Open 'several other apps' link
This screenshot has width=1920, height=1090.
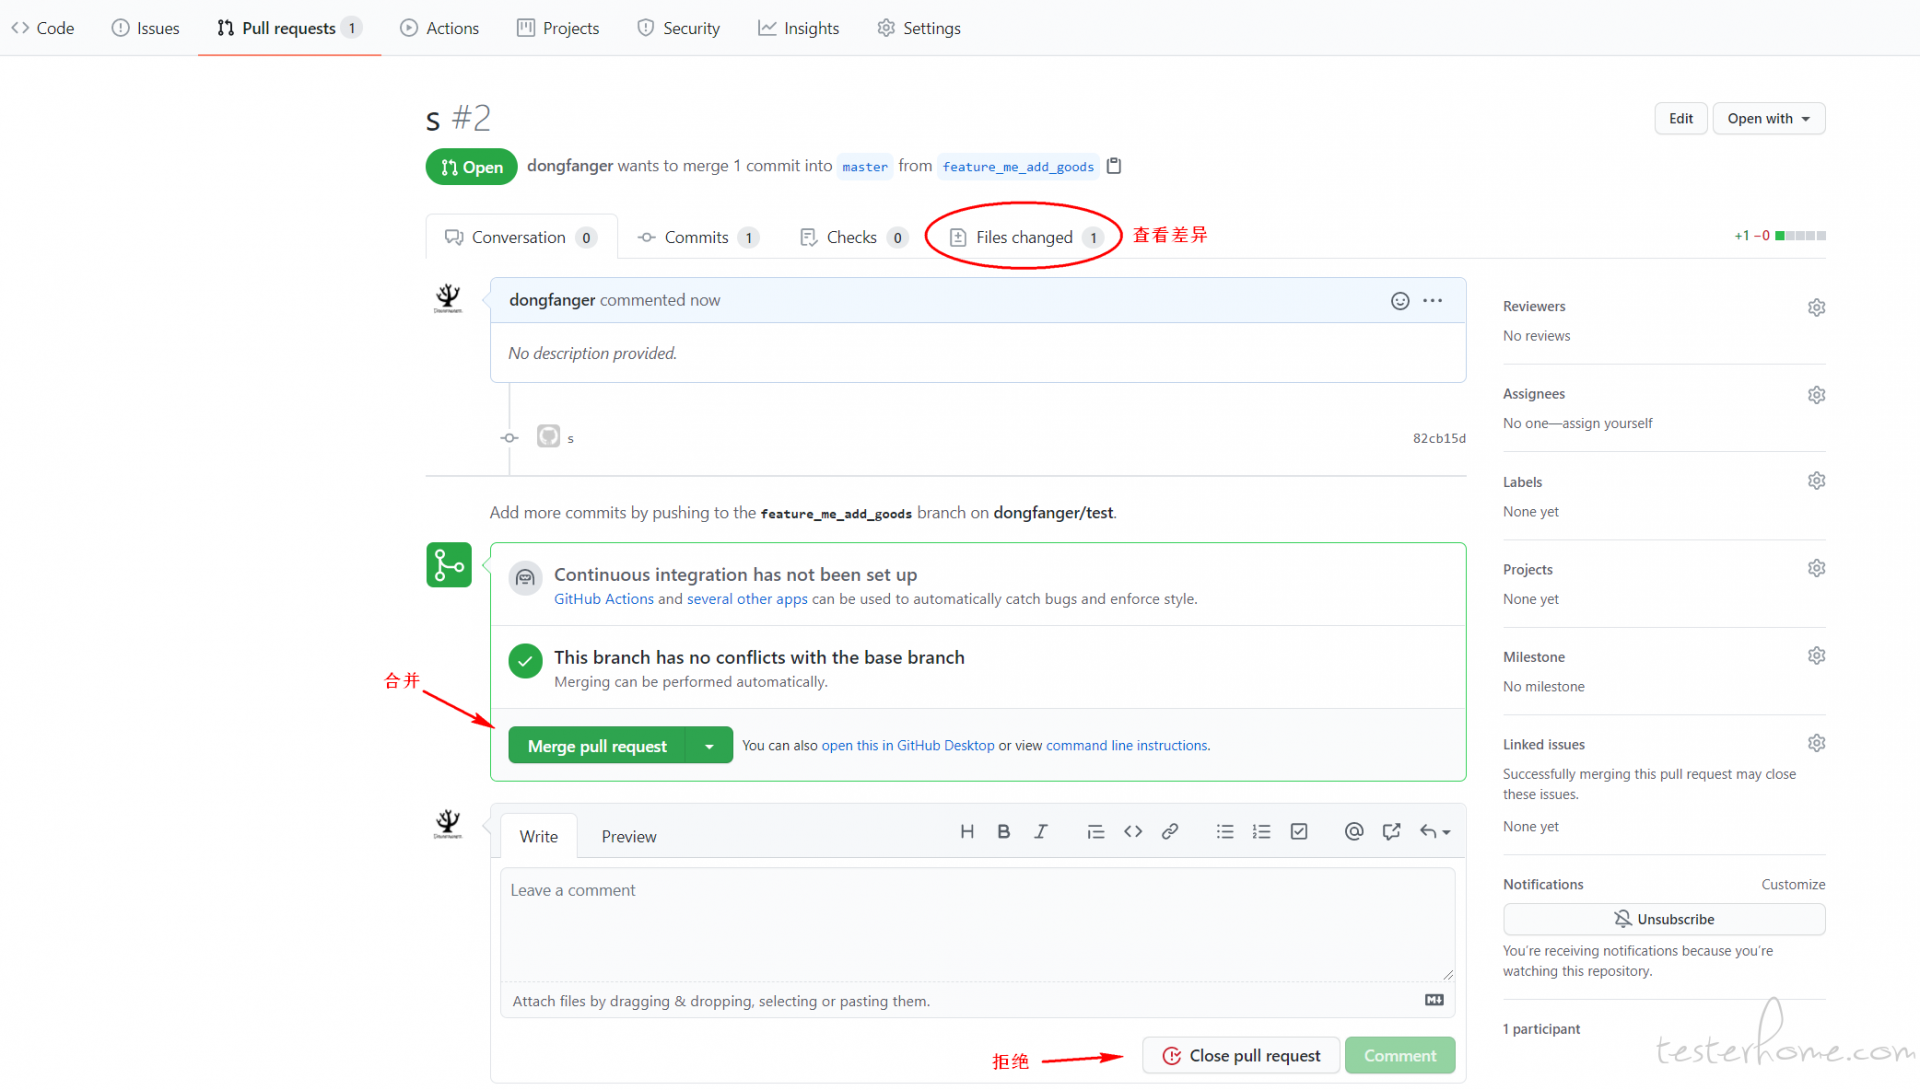point(747,599)
